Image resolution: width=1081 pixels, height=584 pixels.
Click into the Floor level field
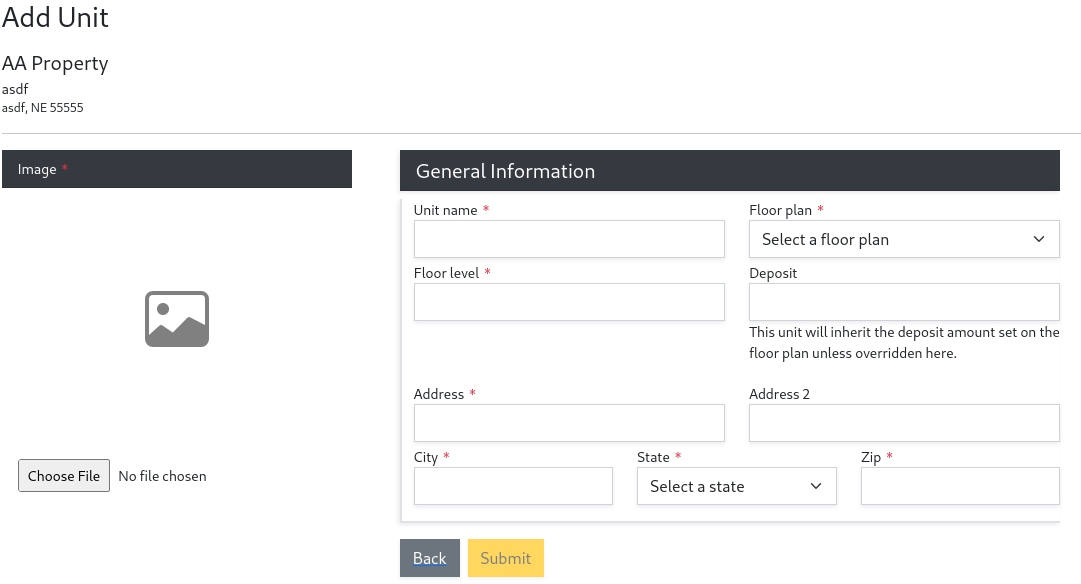[x=568, y=302]
